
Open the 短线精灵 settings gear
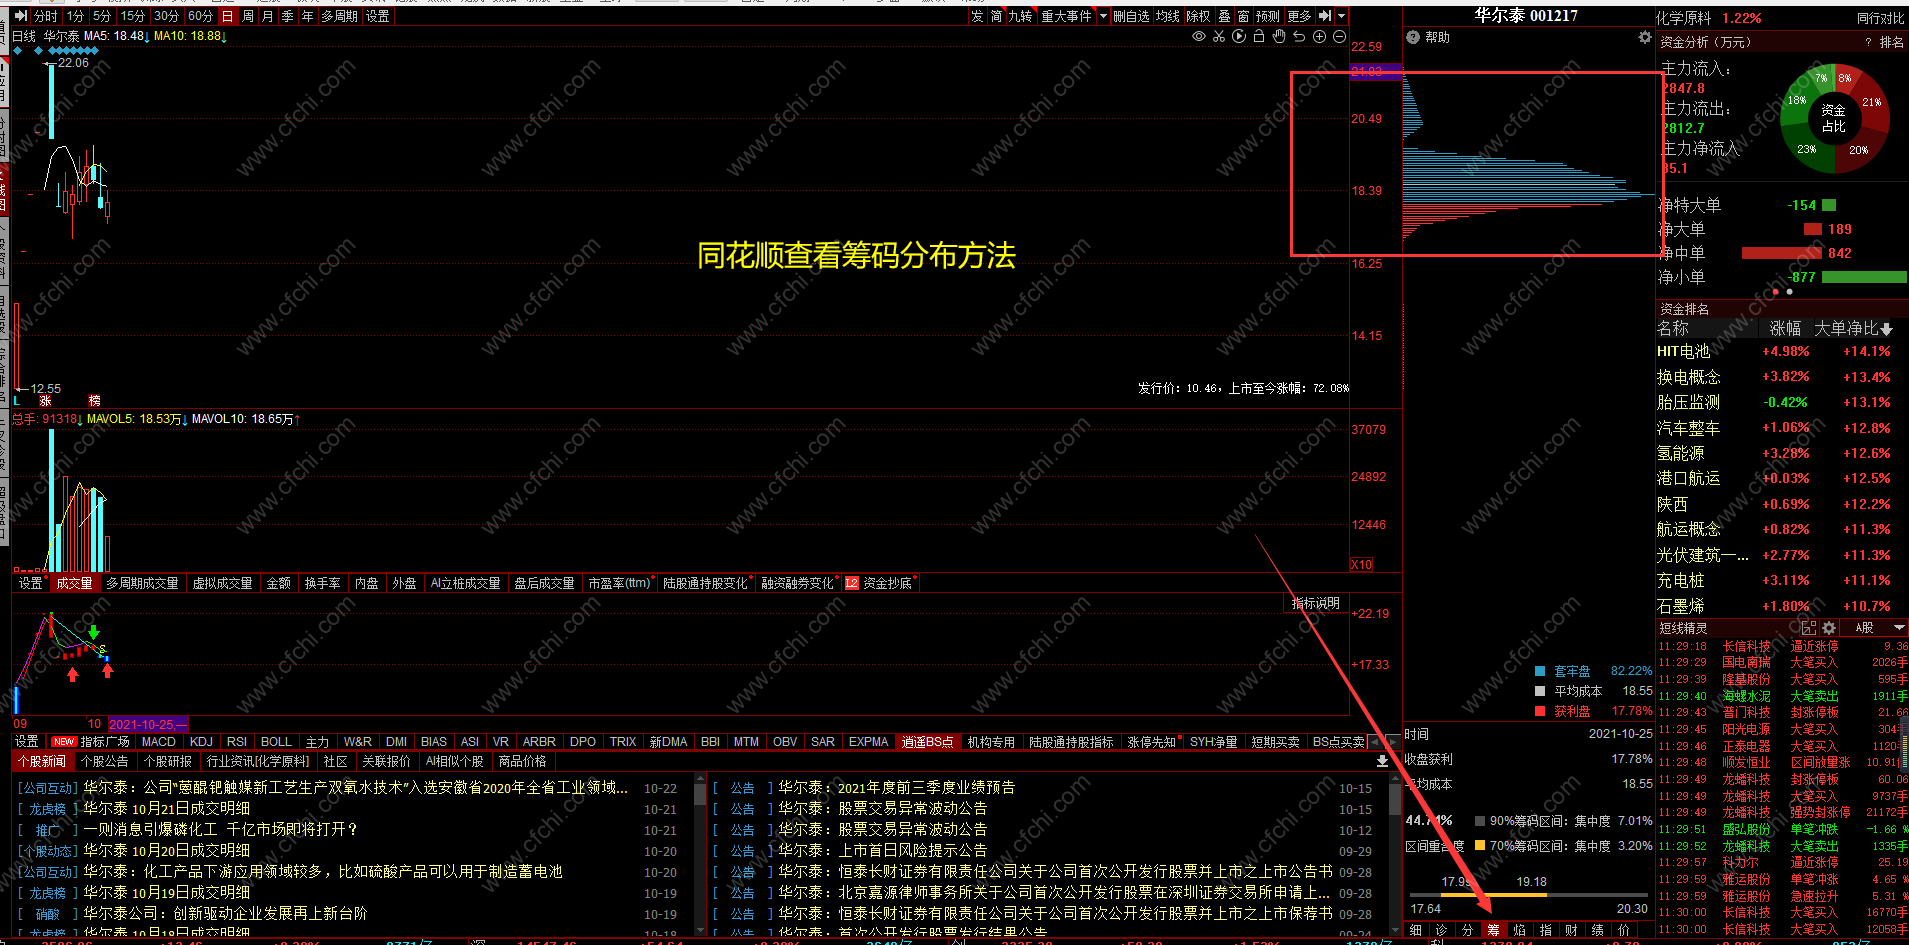point(1829,628)
